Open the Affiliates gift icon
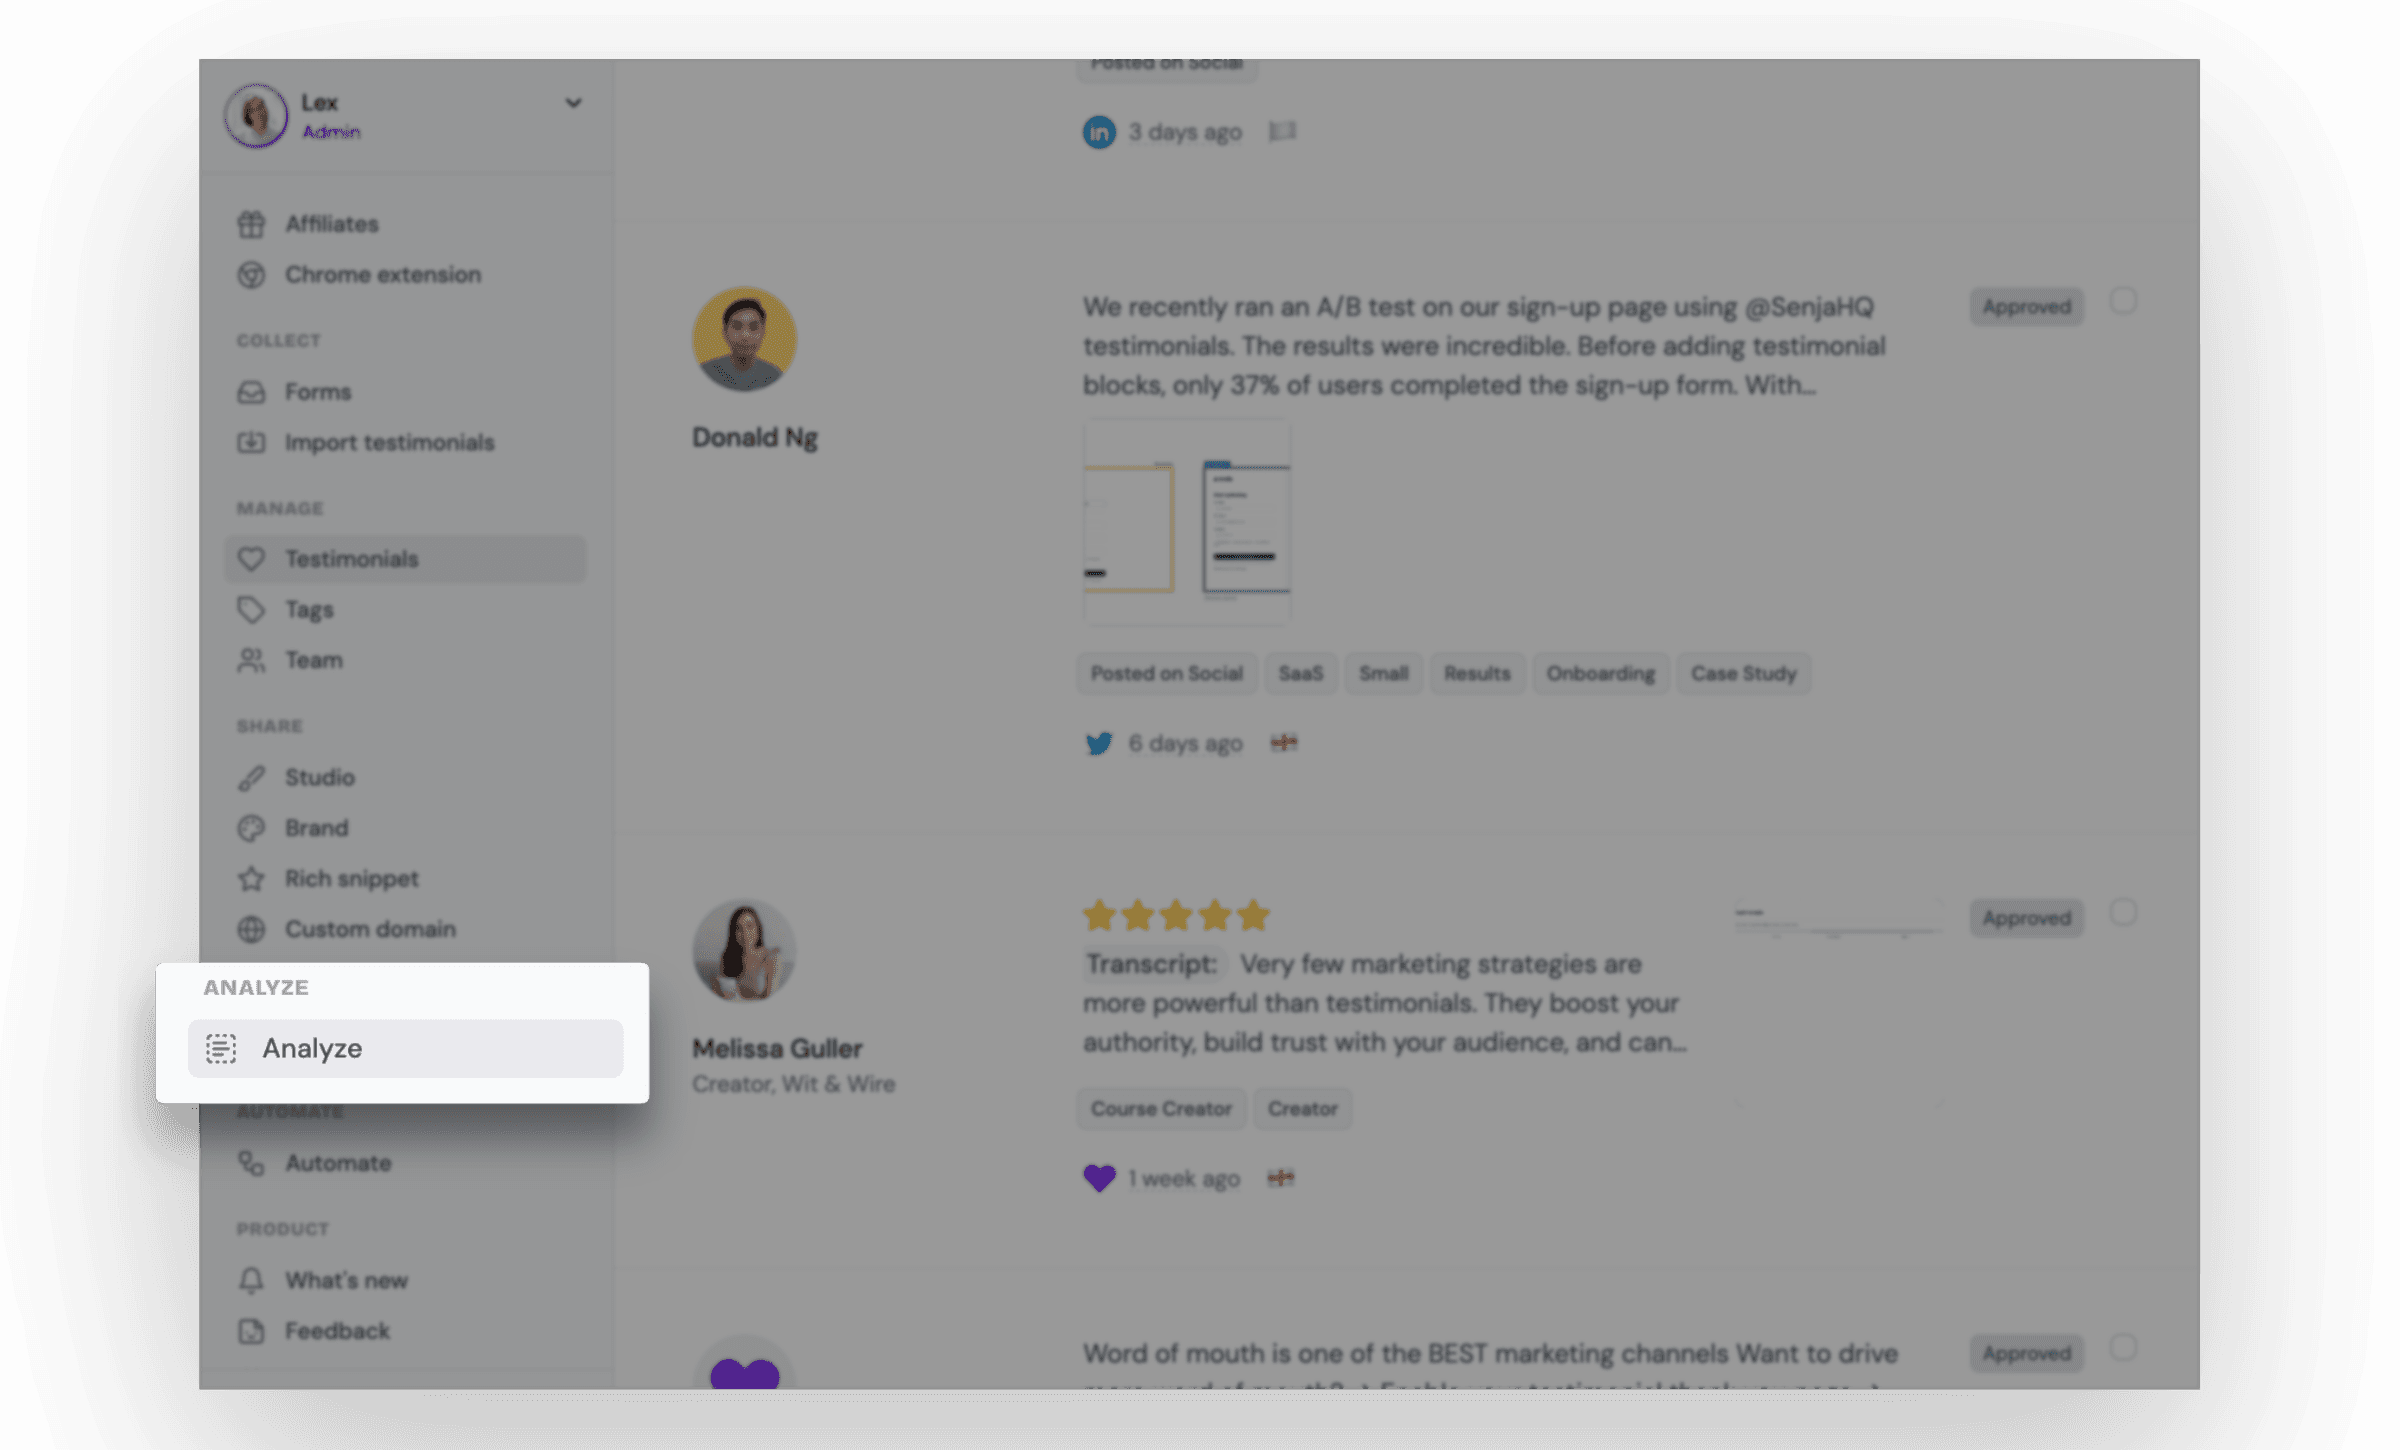 point(251,224)
